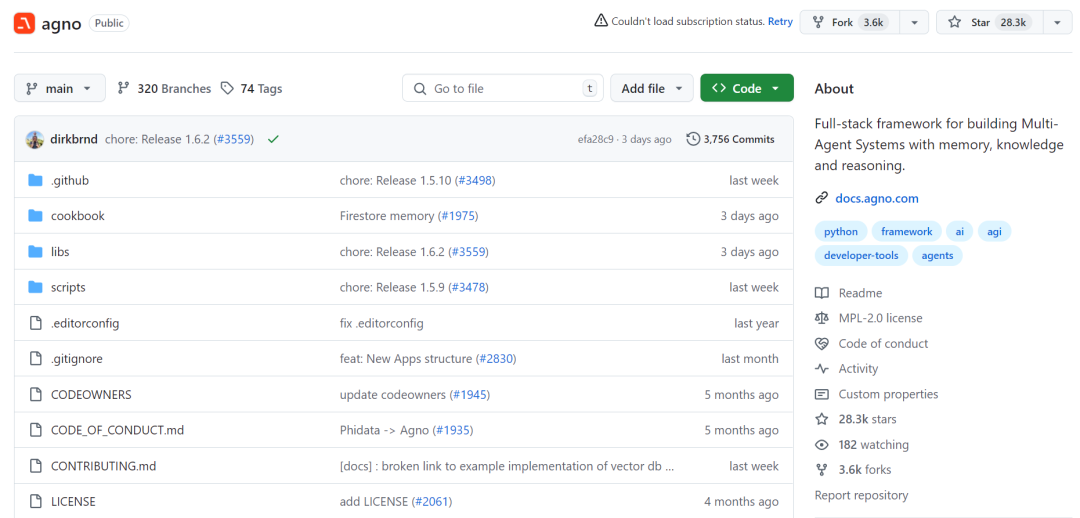Screen dimensions: 1080x518
Task: Click the .gitignore file icon
Action: (36, 359)
